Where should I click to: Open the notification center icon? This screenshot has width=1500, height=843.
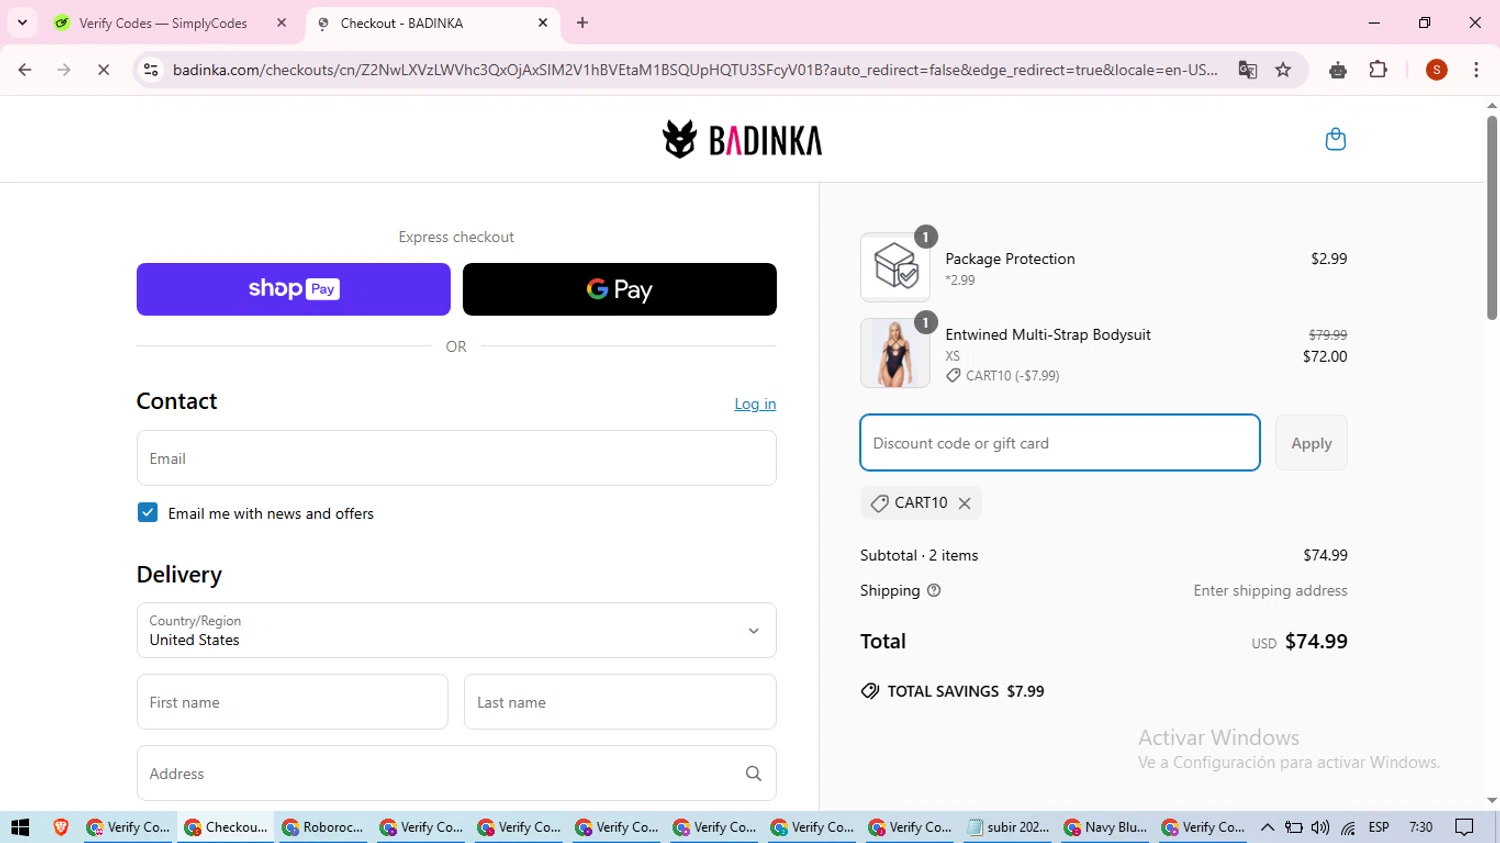pyautogui.click(x=1465, y=827)
